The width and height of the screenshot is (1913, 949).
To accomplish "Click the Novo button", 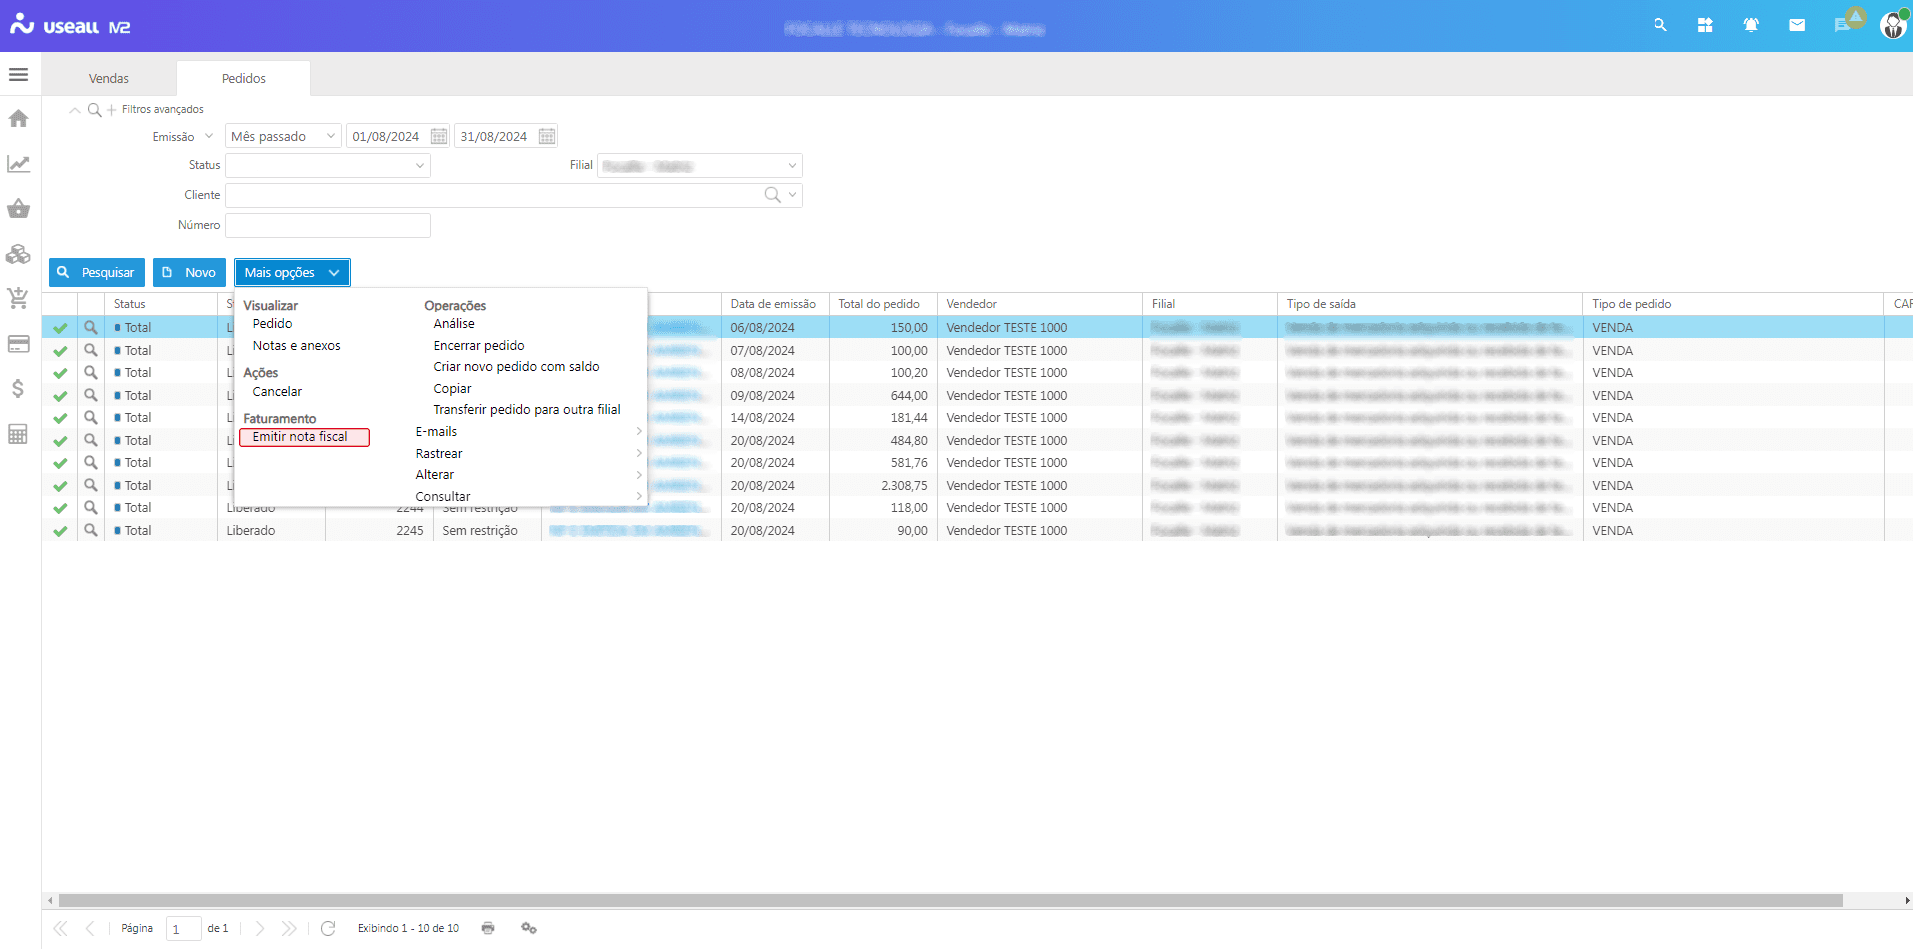I will 189,273.
